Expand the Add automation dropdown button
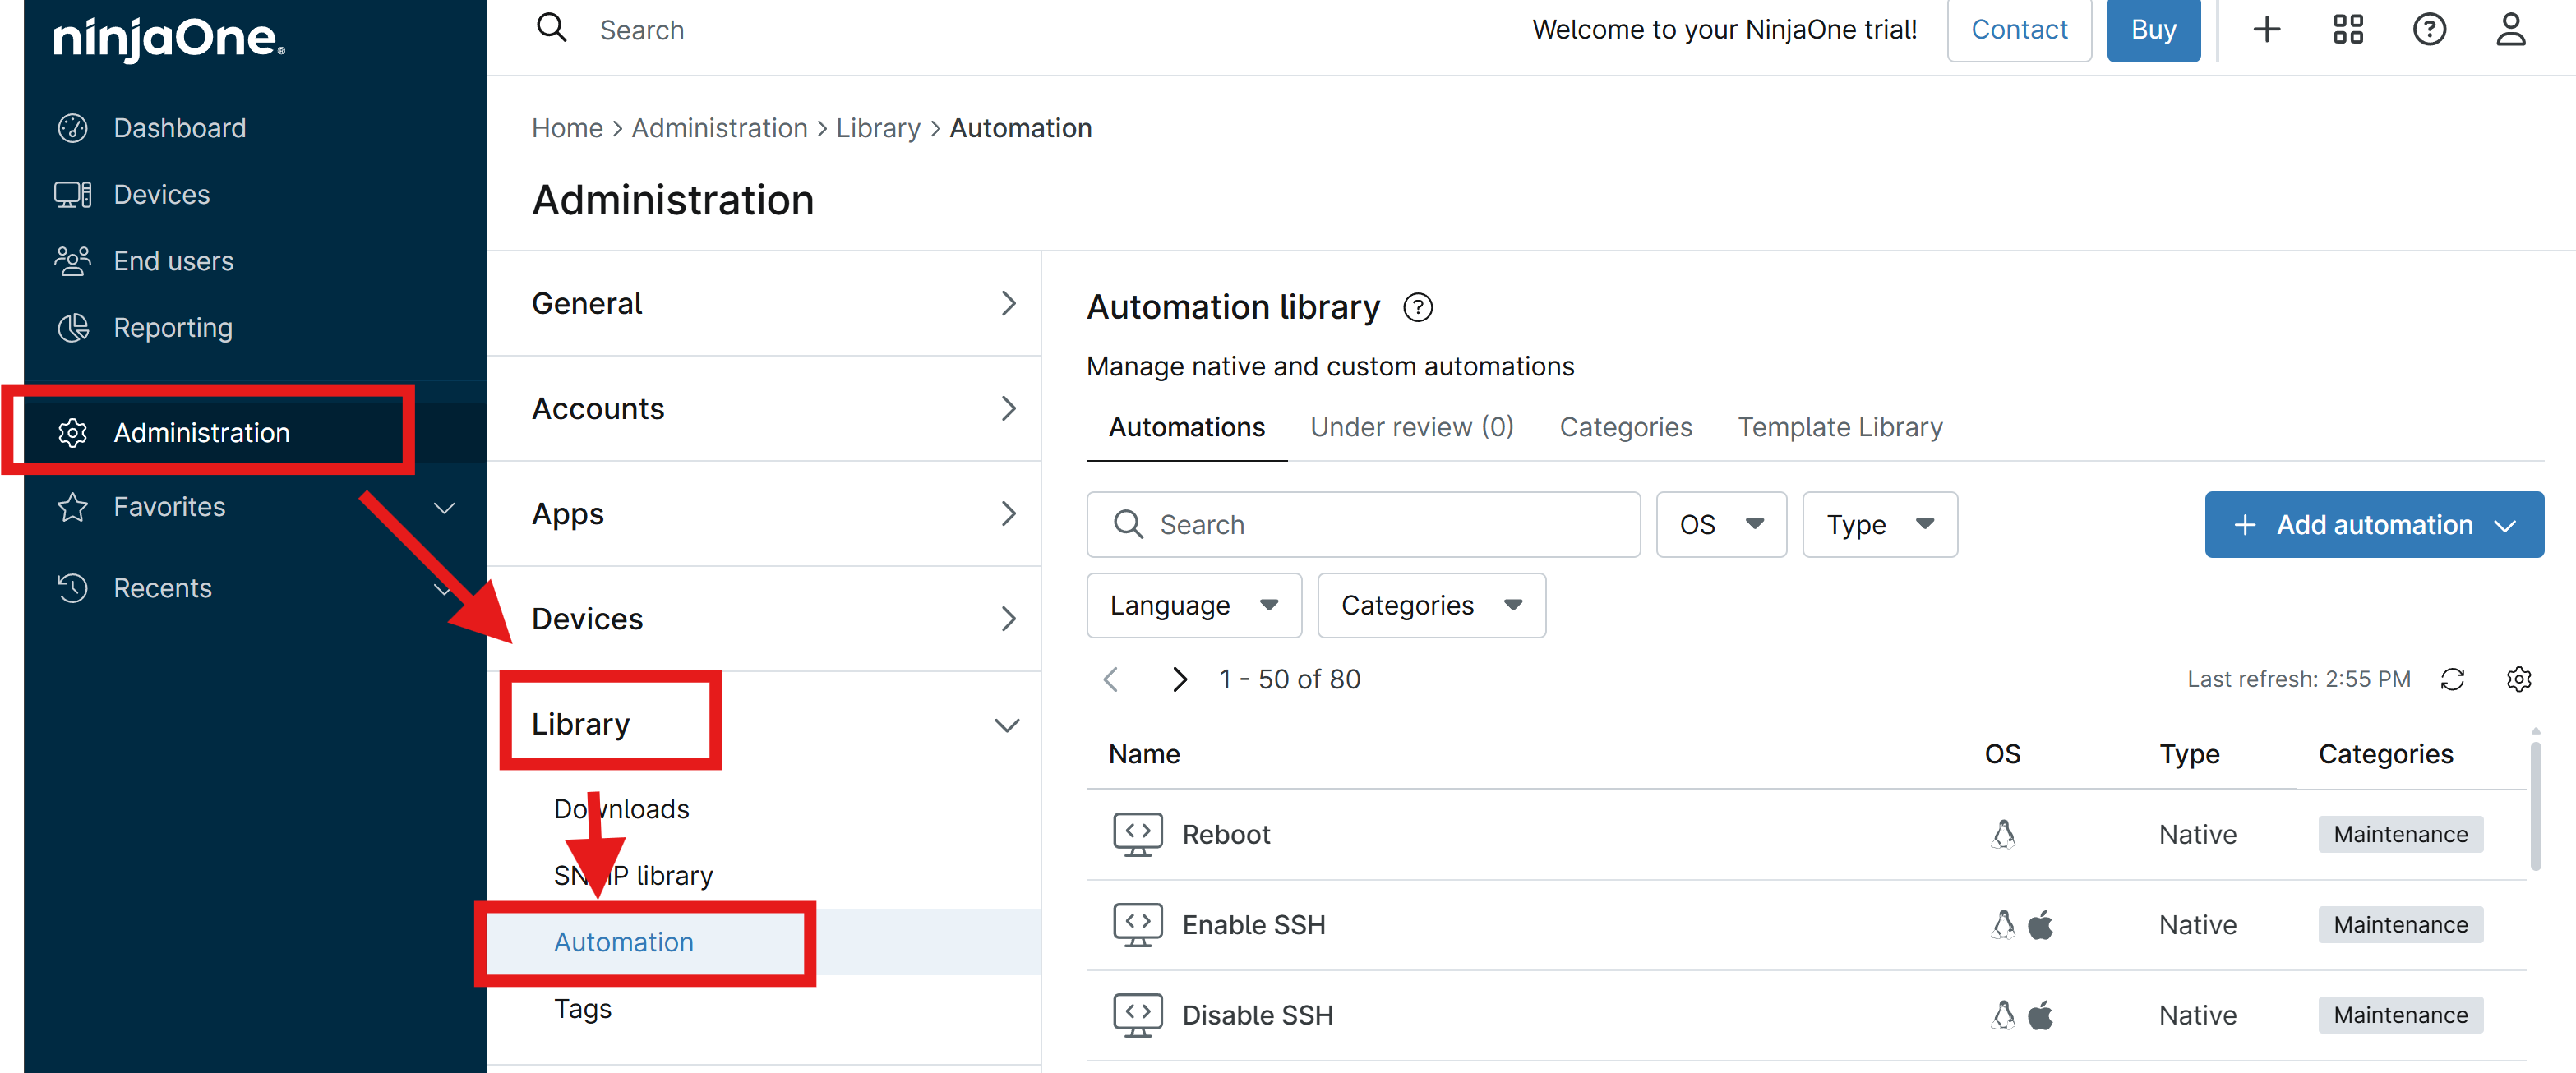Screen dimensions: 2576x1073 pyautogui.click(x=2374, y=524)
